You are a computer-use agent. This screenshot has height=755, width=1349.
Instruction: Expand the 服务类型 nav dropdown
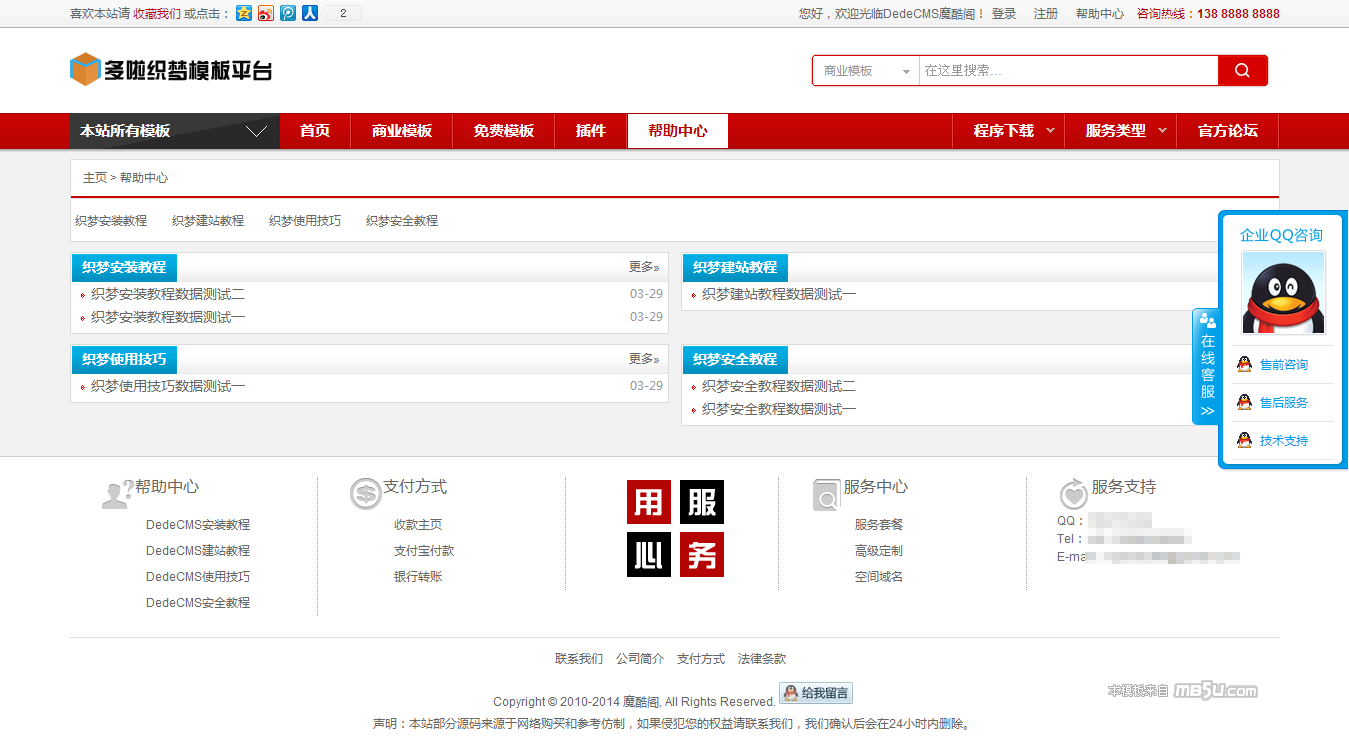(x=1125, y=131)
